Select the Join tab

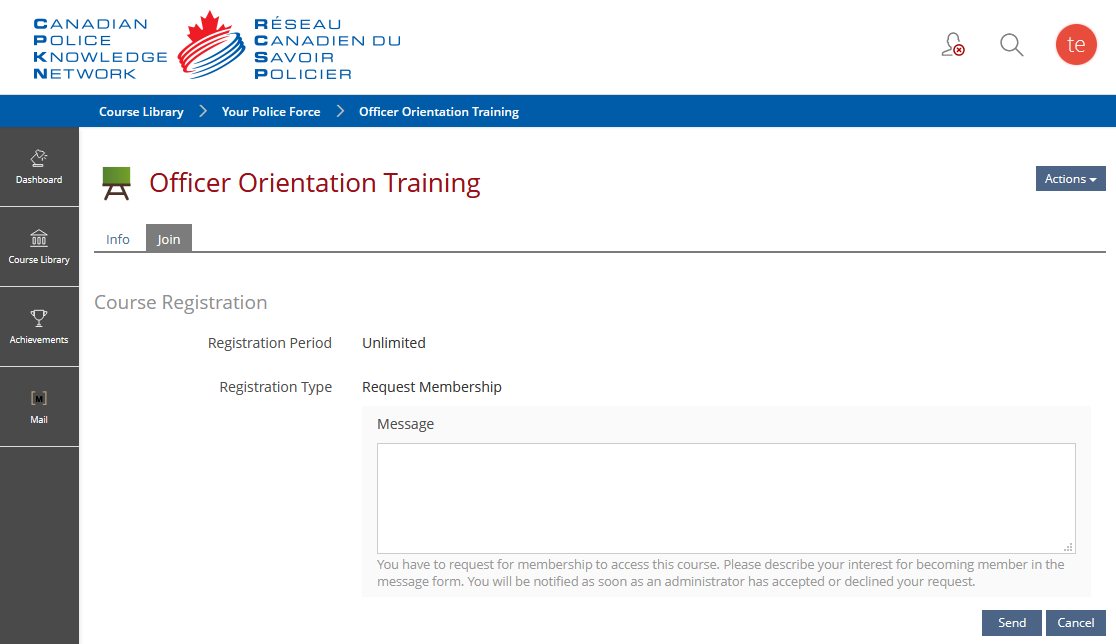pos(169,238)
